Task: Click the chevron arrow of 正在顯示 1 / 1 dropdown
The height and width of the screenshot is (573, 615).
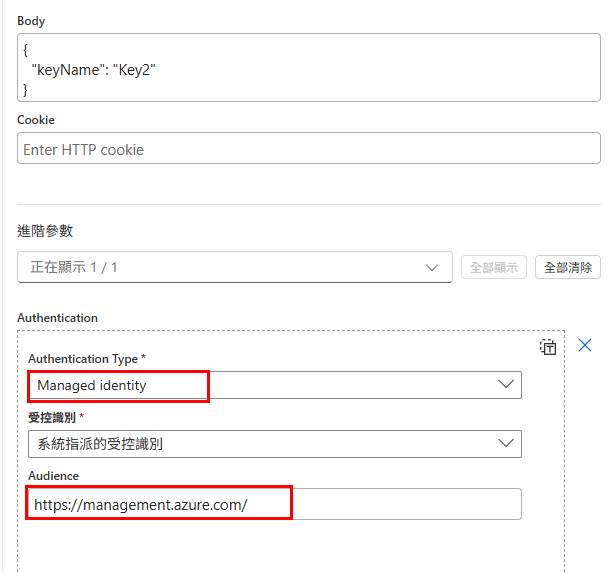Action: [x=432, y=267]
